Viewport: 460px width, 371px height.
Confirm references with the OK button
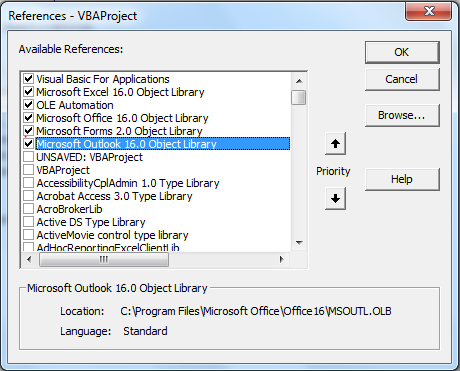(x=402, y=52)
